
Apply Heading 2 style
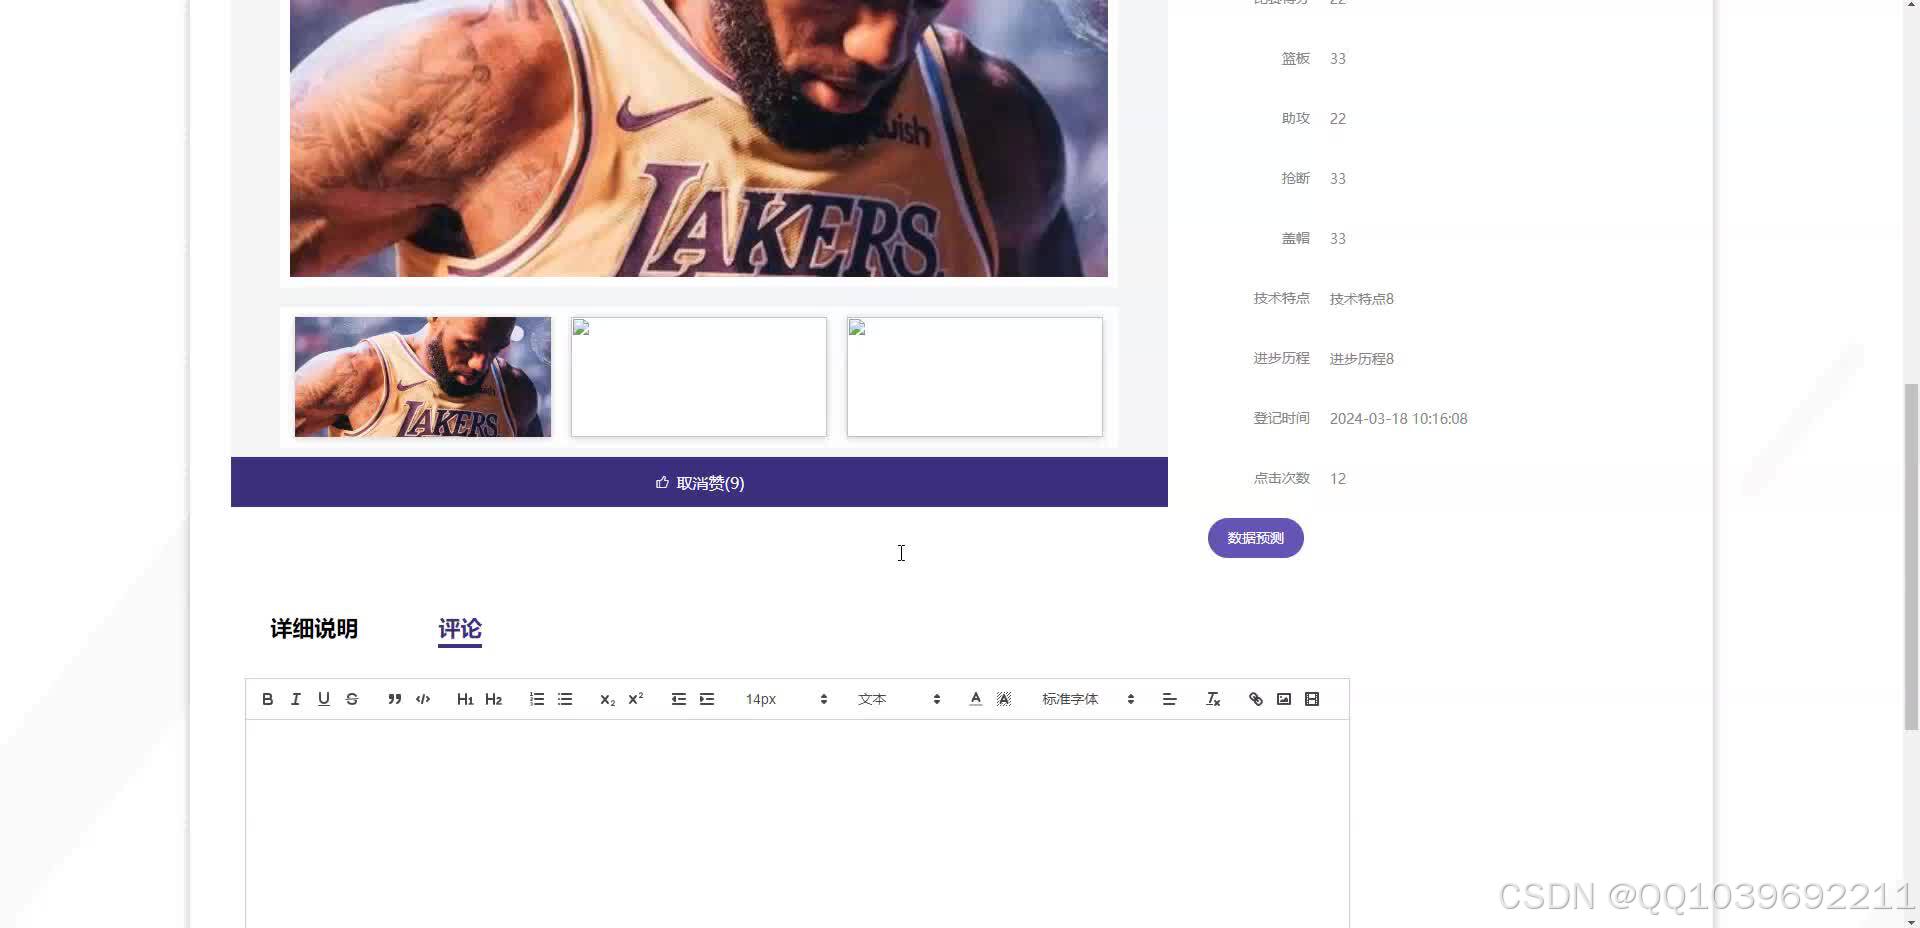(493, 699)
